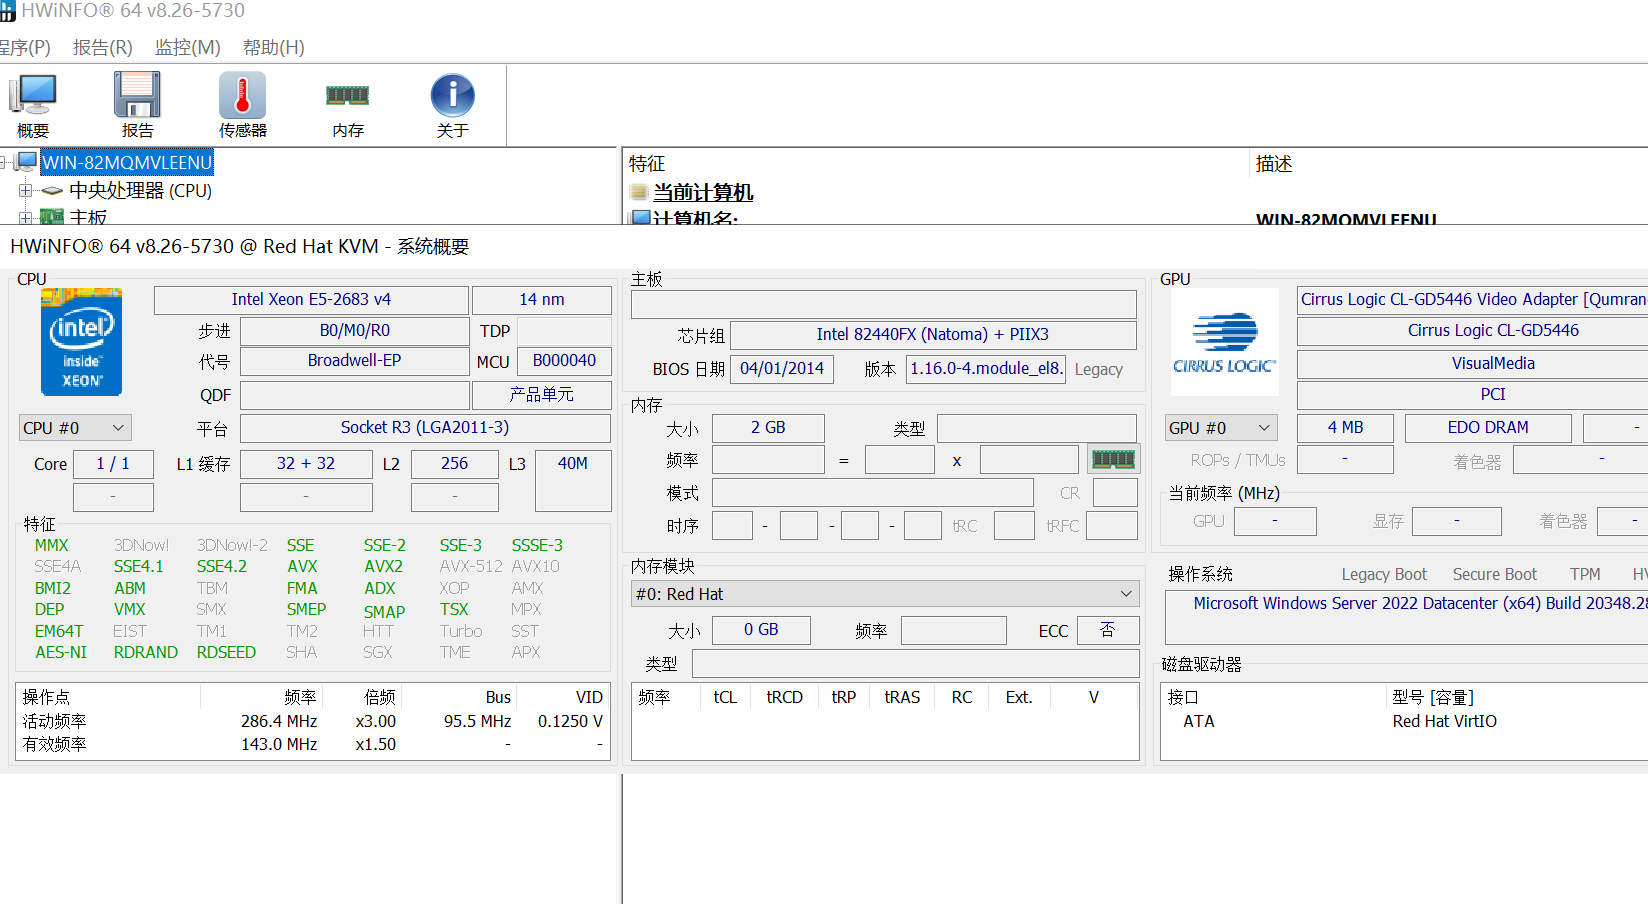Click the 14 nm process field
Viewport: 1648px width, 904px height.
coord(541,300)
